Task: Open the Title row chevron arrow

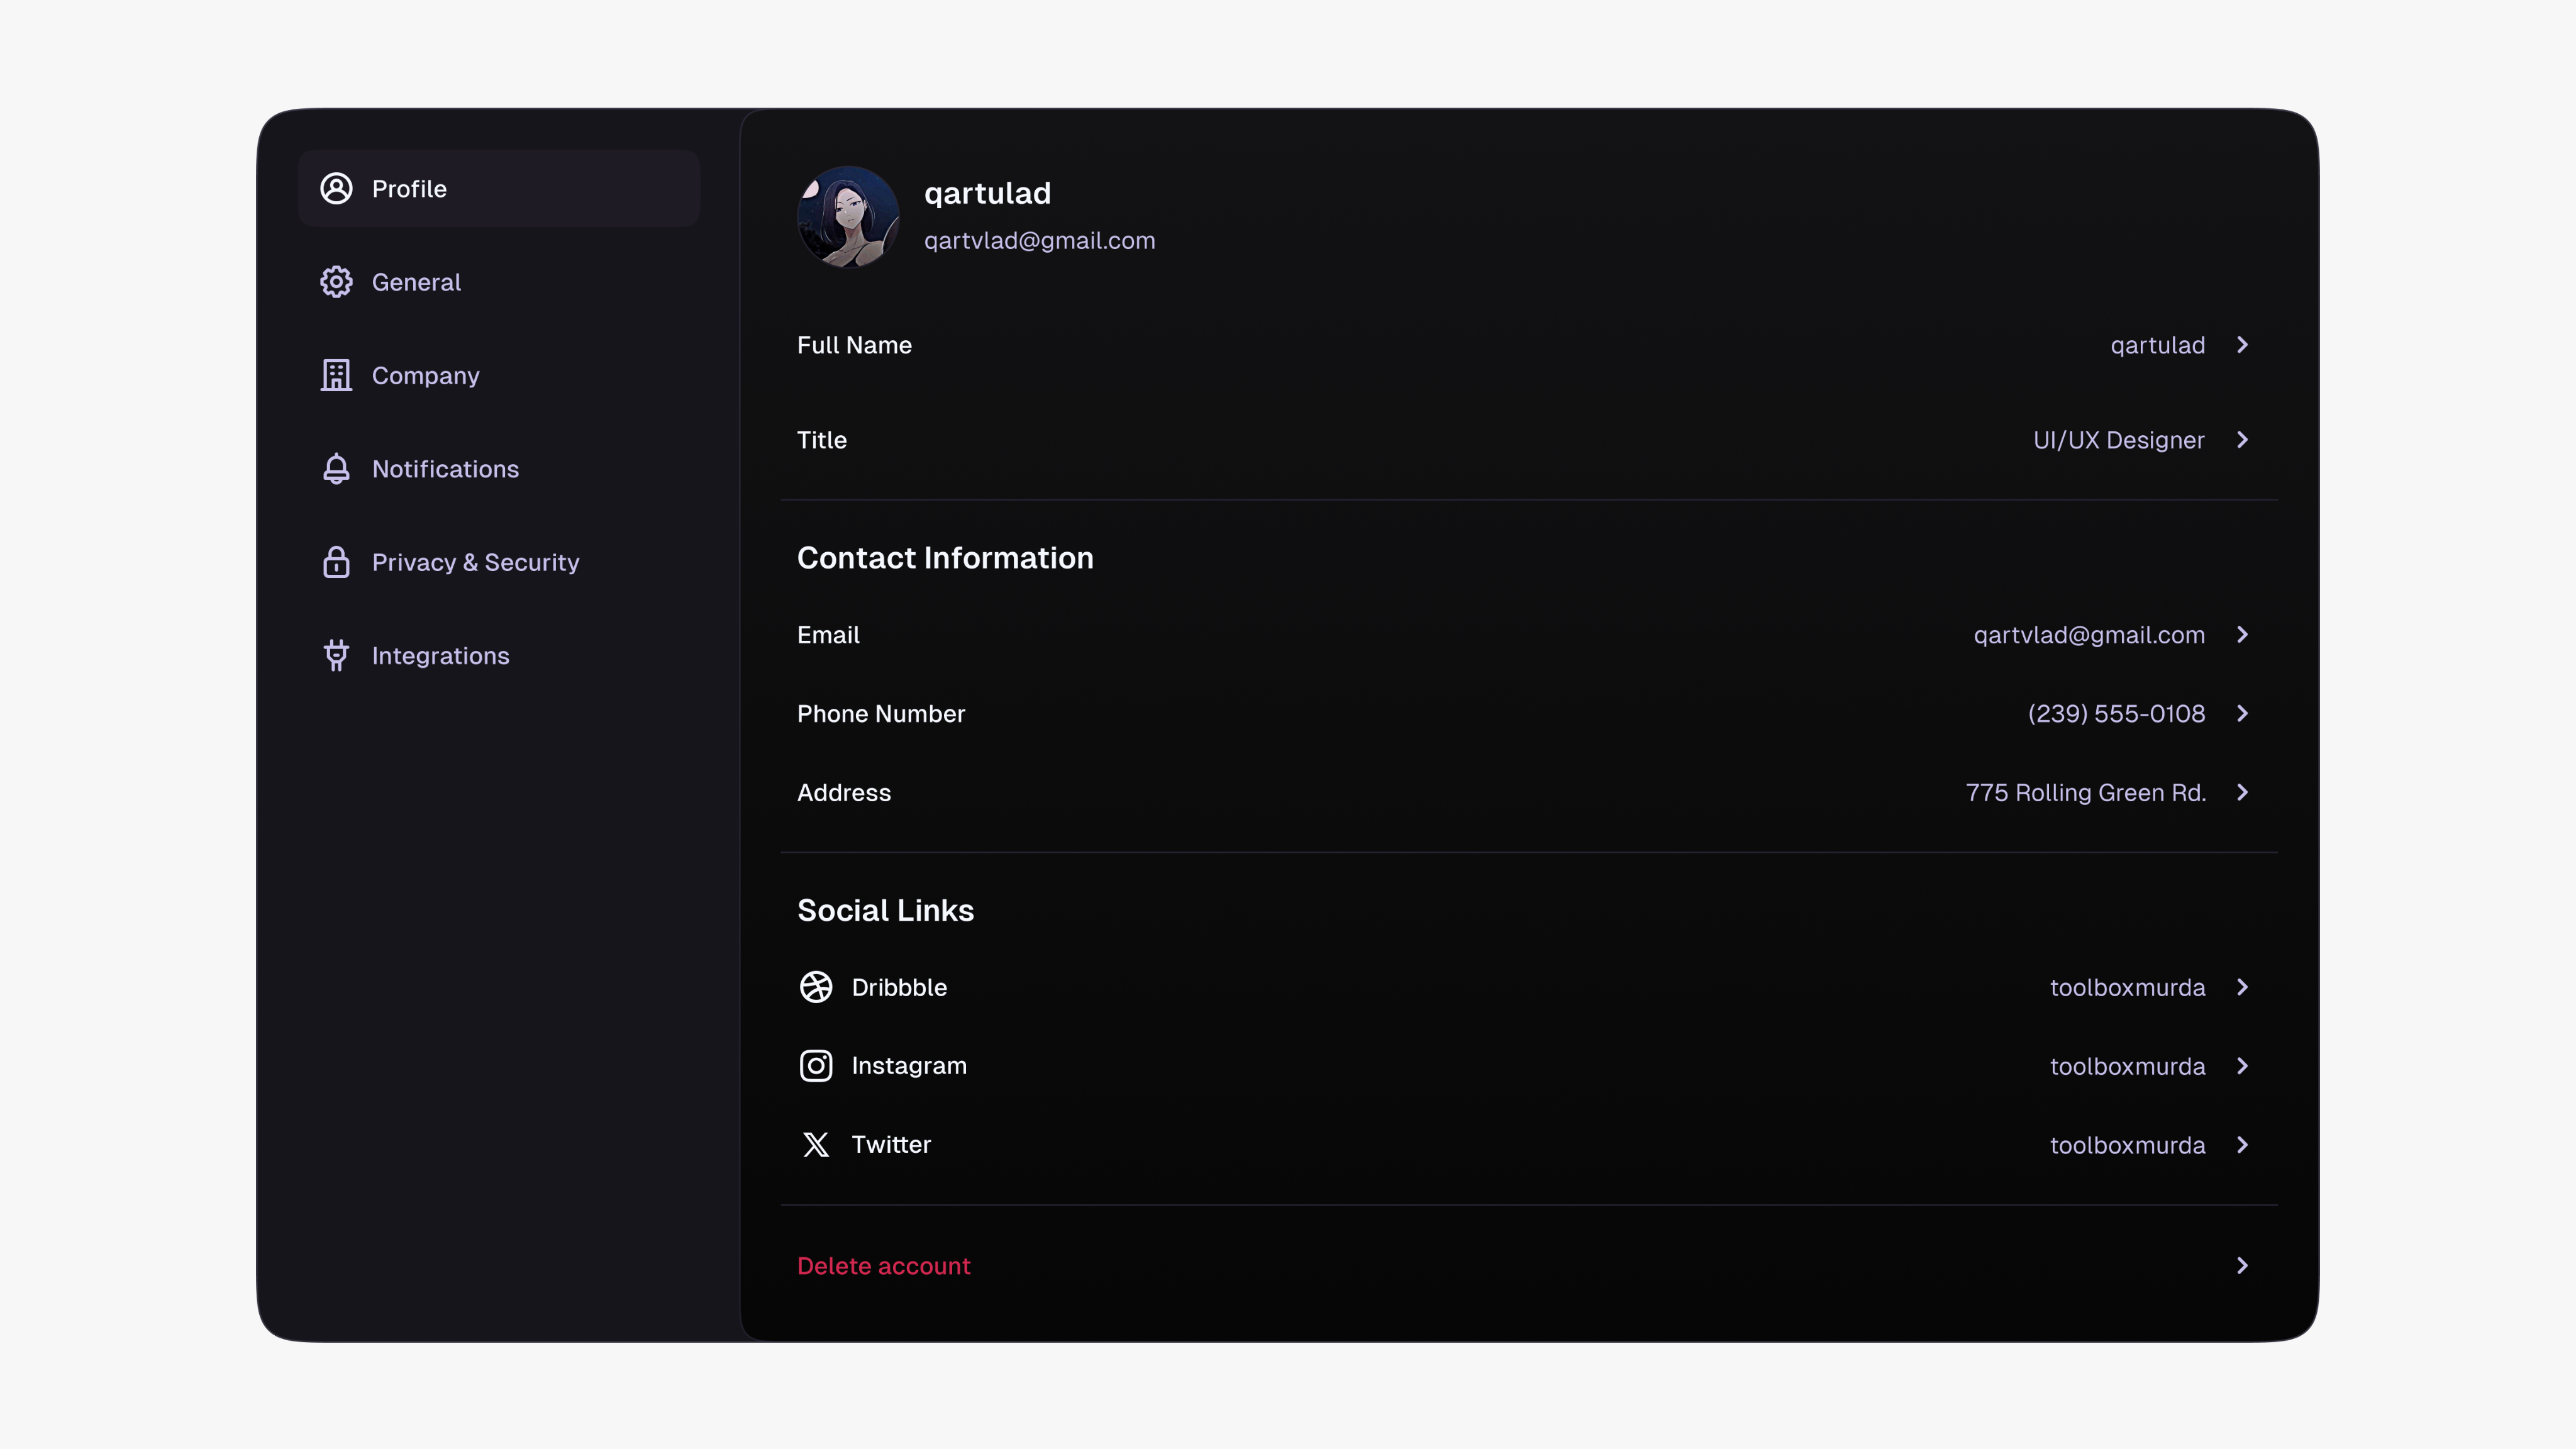Action: point(2242,440)
